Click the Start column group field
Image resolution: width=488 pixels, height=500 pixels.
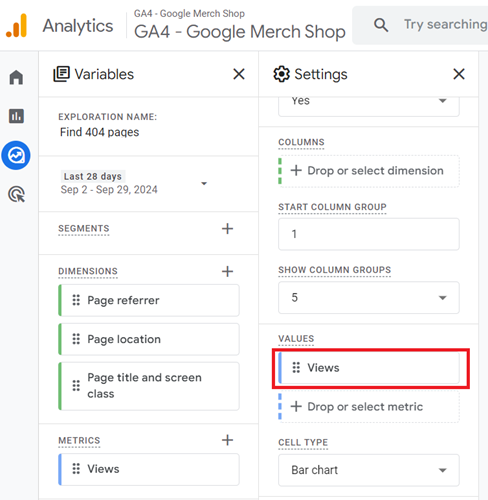(x=369, y=234)
